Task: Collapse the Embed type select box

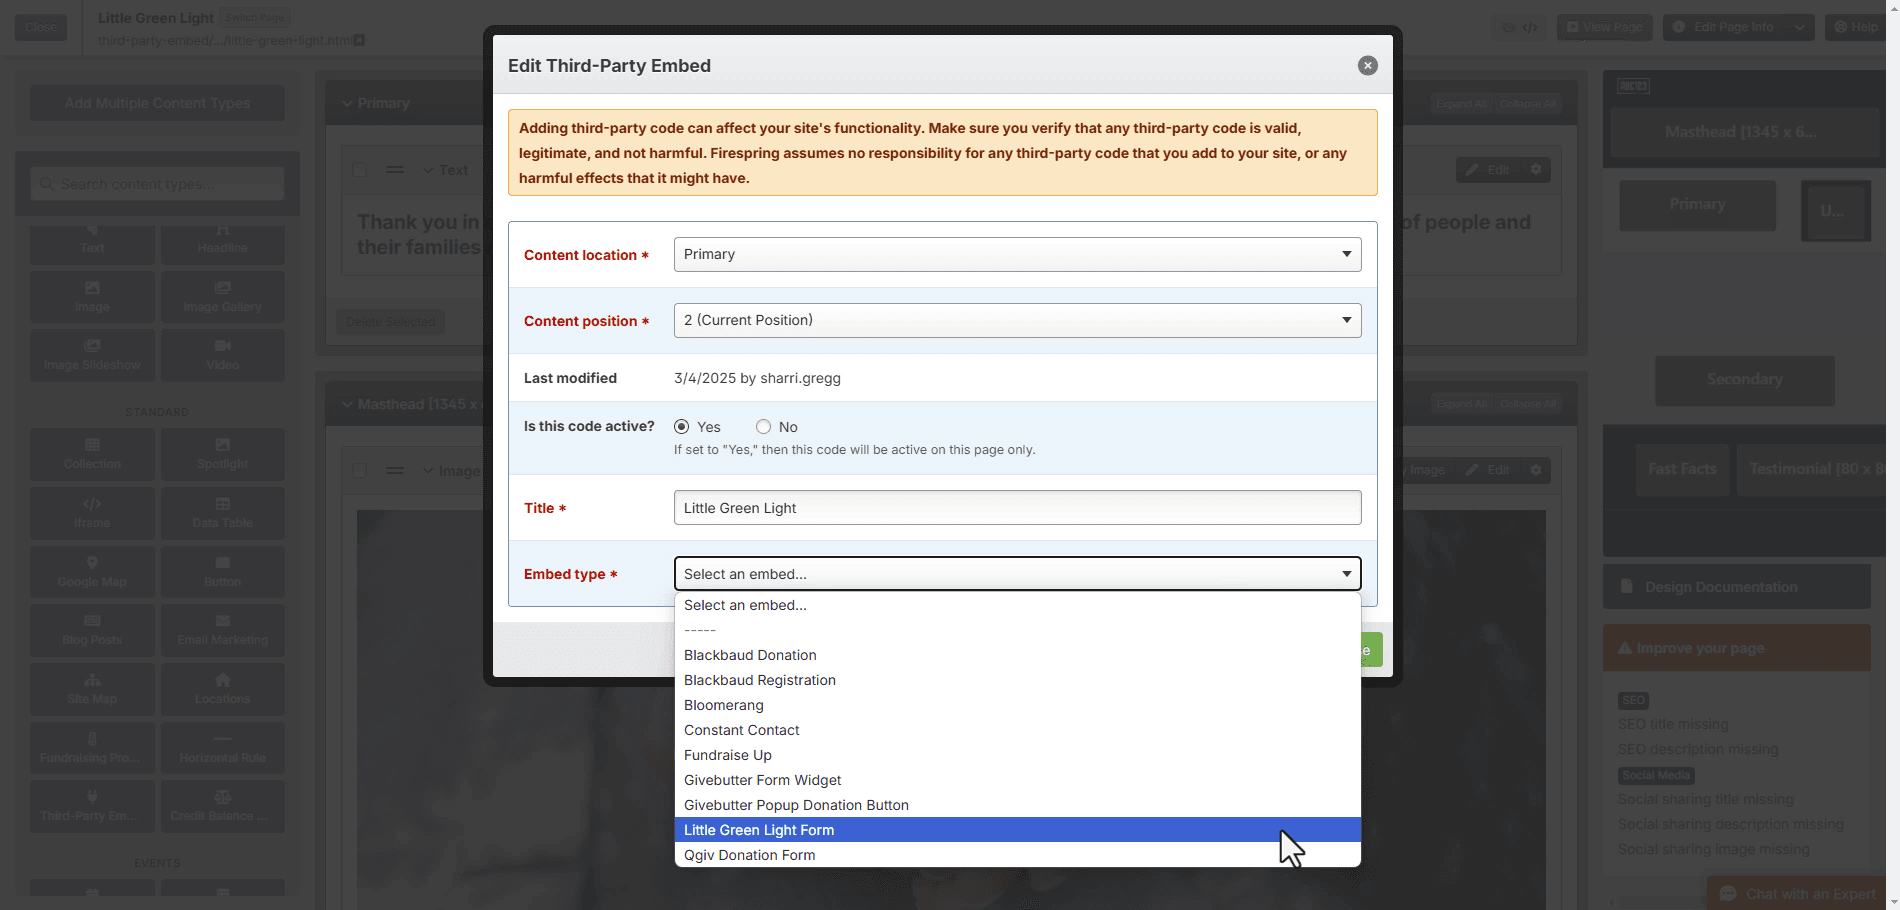Action: point(1017,574)
